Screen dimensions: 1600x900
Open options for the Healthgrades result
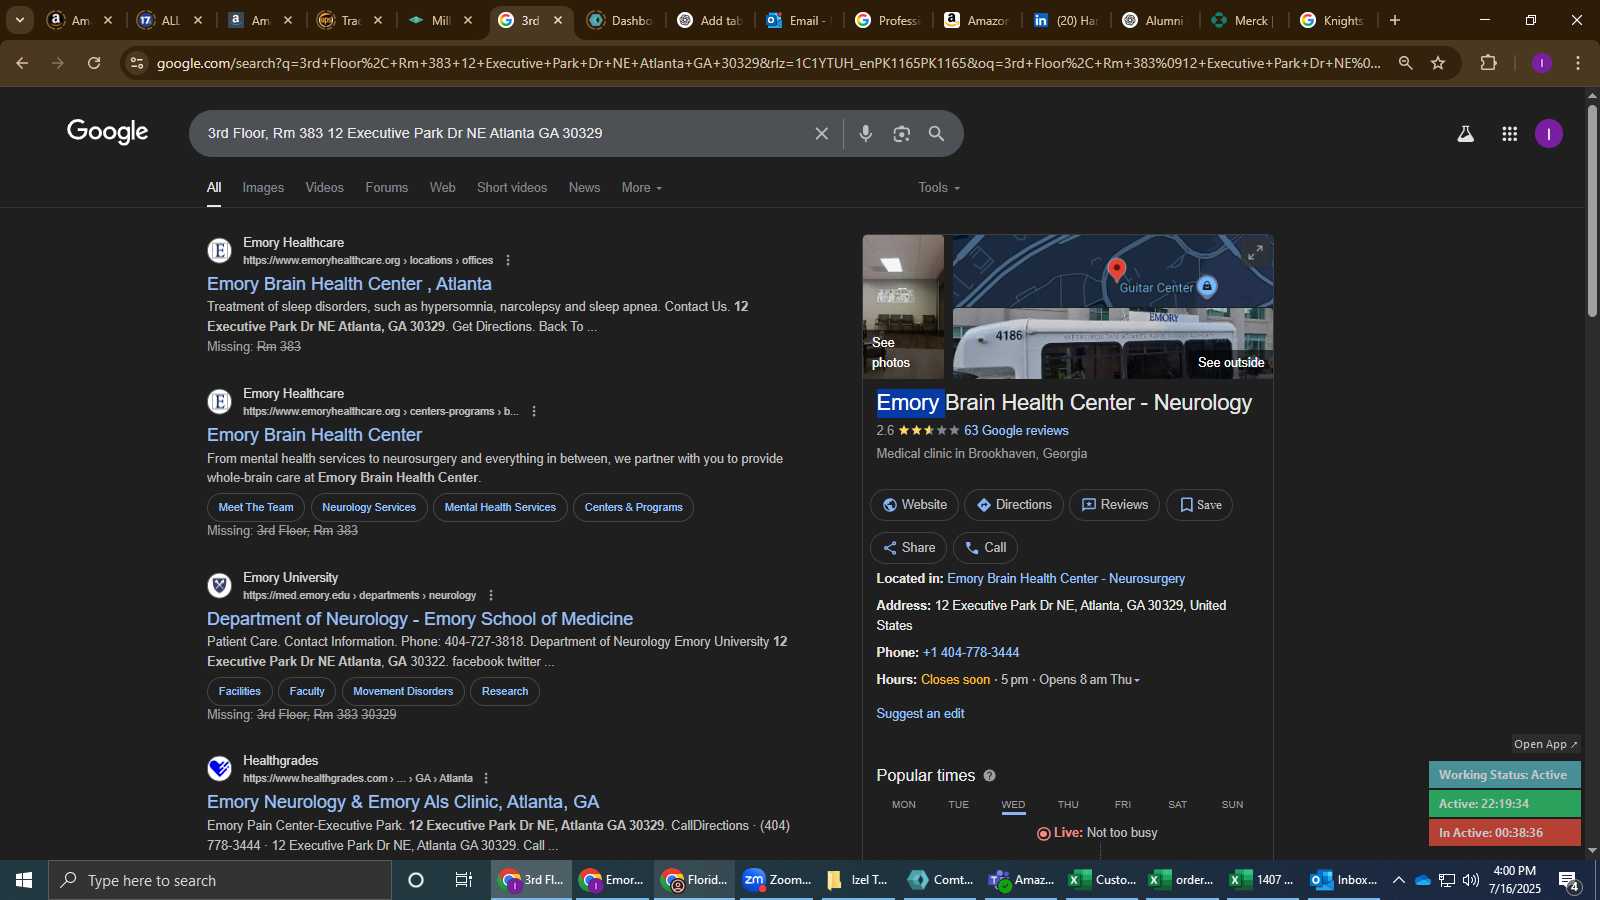[486, 778]
